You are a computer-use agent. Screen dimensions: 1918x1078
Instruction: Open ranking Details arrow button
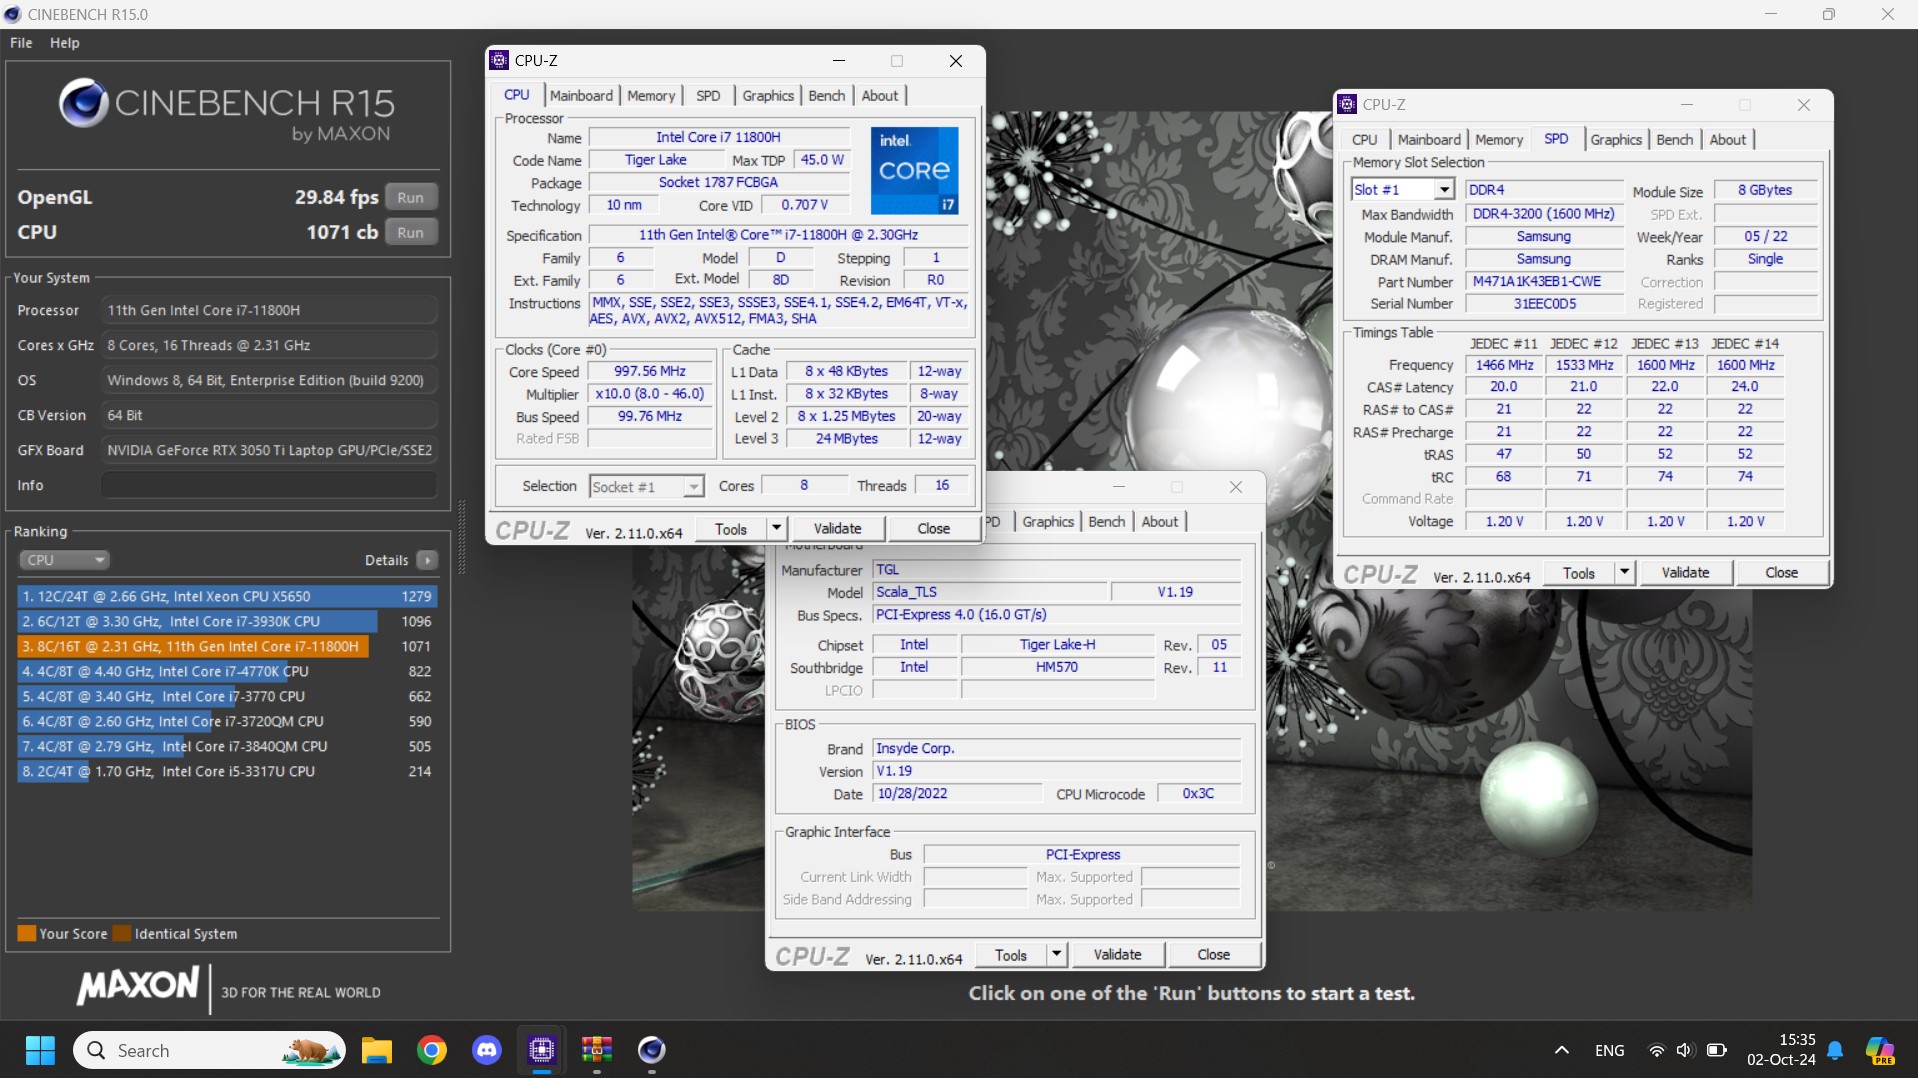tap(427, 560)
